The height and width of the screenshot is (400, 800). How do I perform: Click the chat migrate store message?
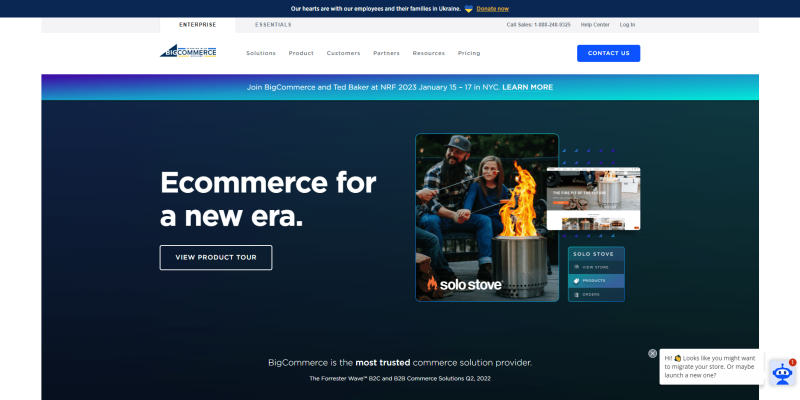coord(711,367)
